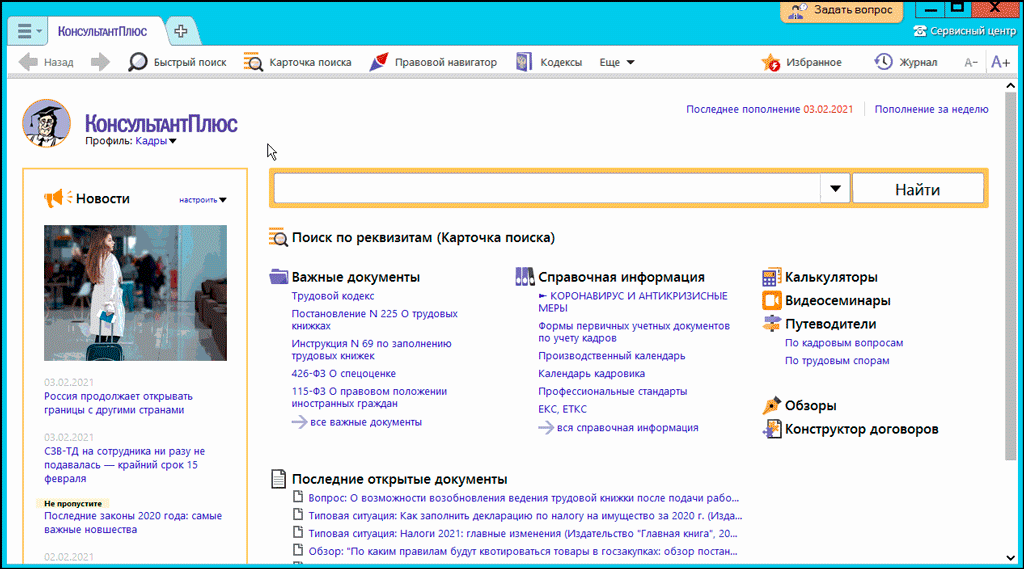Screen dimensions: 1024x569
Task: Open 426-ФЗ О спецоценке link
Action: 344,374
